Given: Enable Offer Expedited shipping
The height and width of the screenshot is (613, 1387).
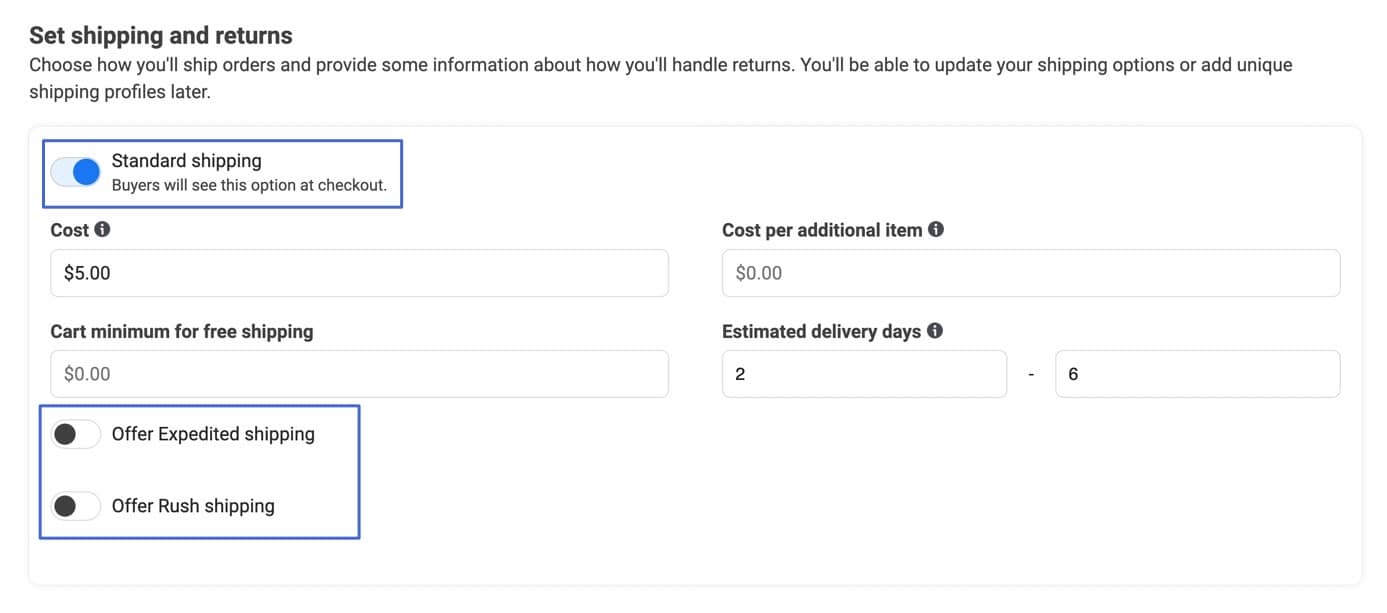Looking at the screenshot, I should [75, 434].
